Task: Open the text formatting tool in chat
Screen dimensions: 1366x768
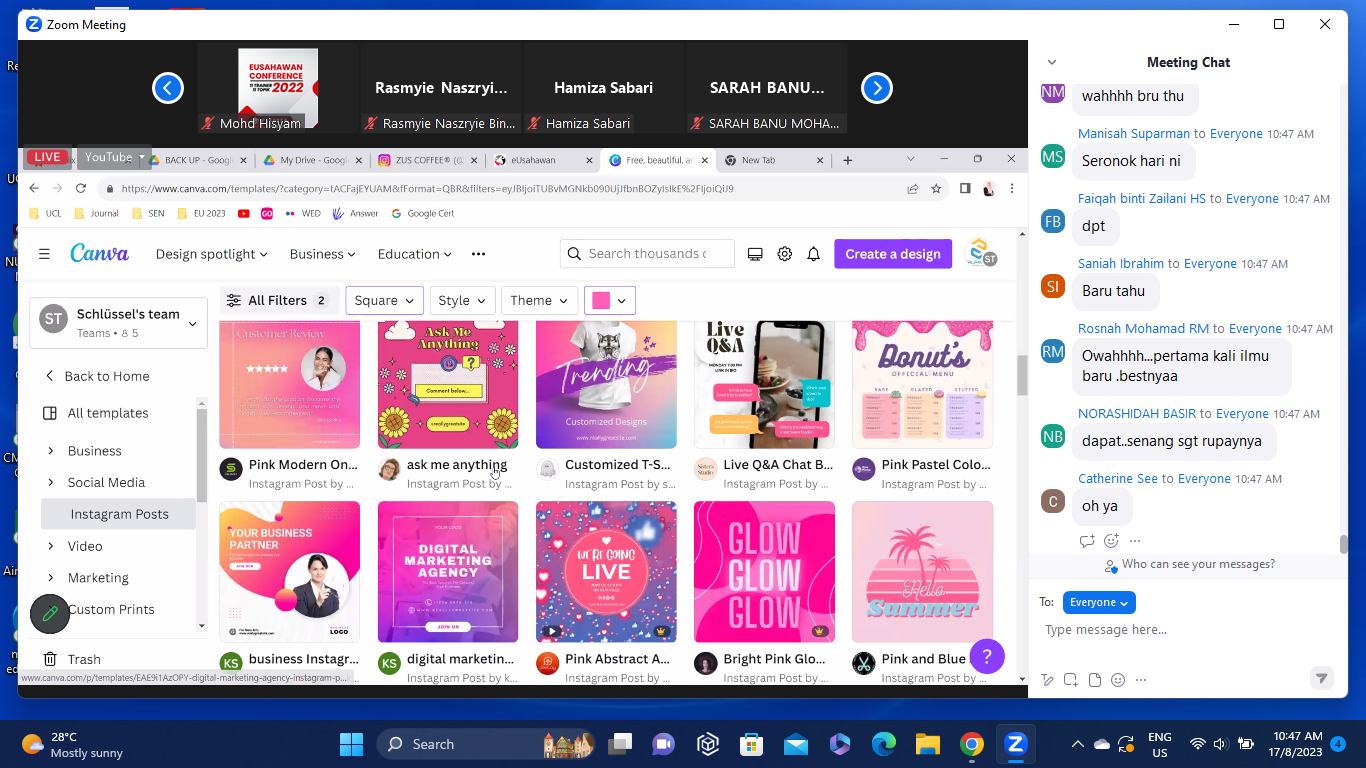Action: pos(1047,680)
